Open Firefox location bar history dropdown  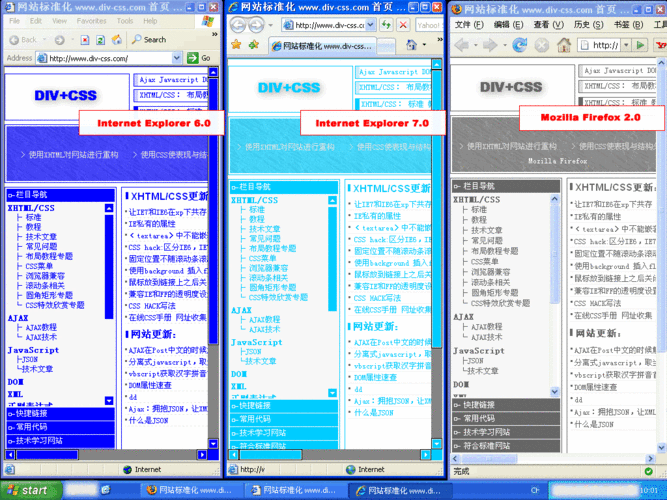[626, 45]
